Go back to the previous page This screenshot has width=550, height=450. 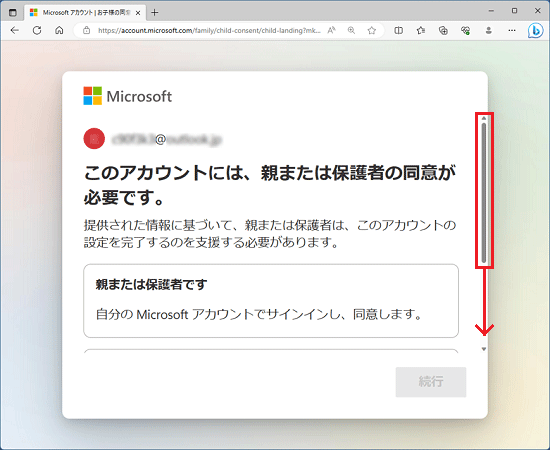15,31
